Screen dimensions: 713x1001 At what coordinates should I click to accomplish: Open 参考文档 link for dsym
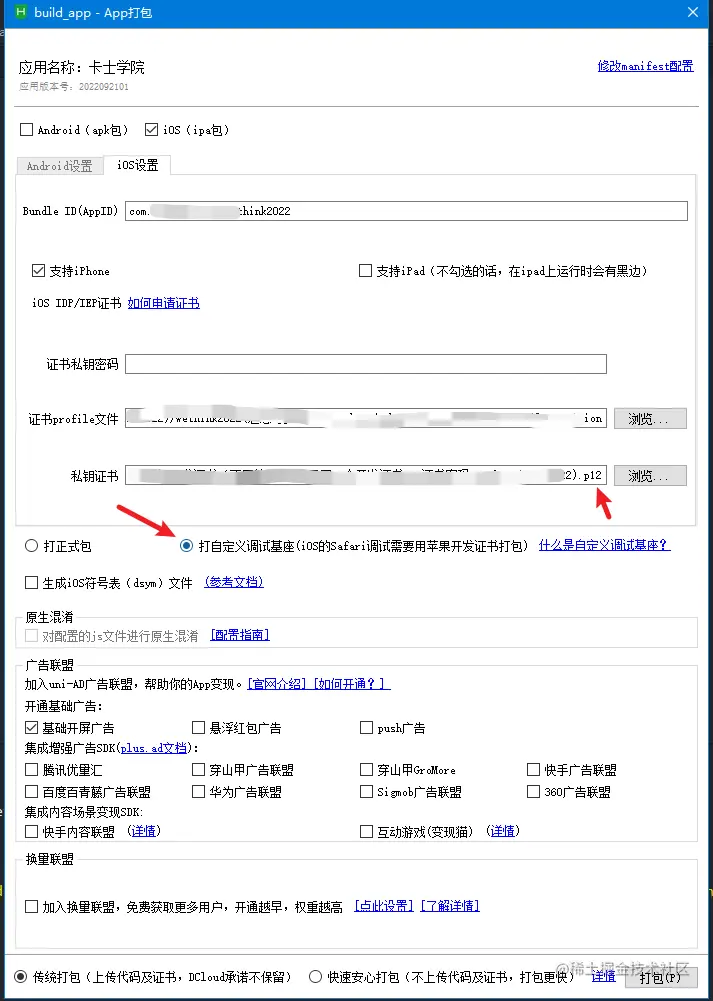(x=234, y=582)
